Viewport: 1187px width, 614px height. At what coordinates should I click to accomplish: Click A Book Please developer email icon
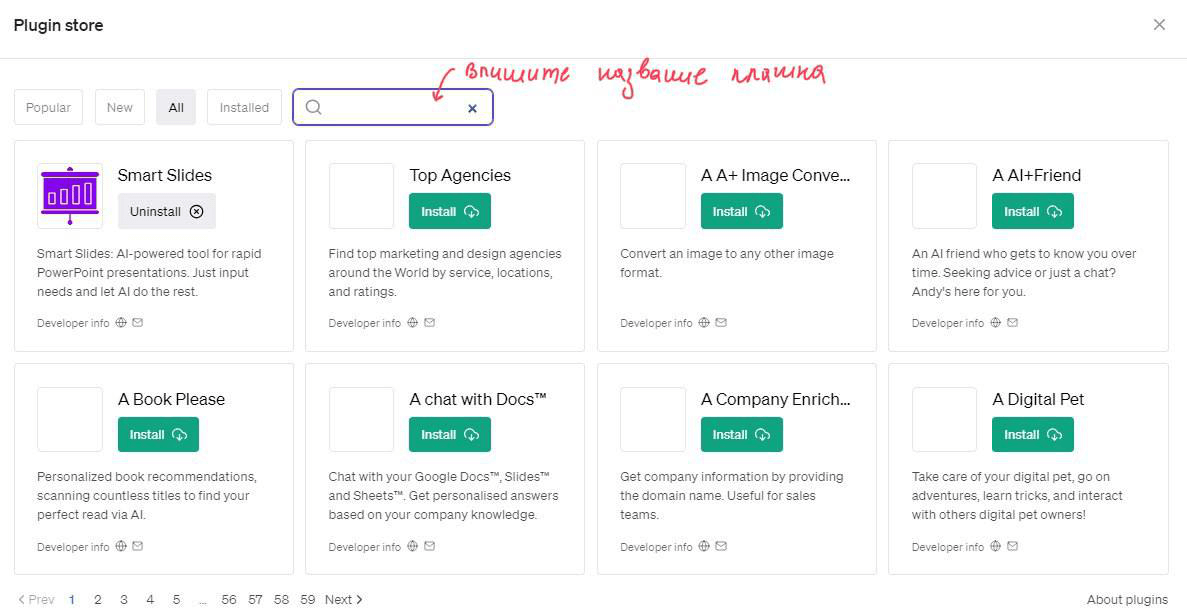point(138,546)
